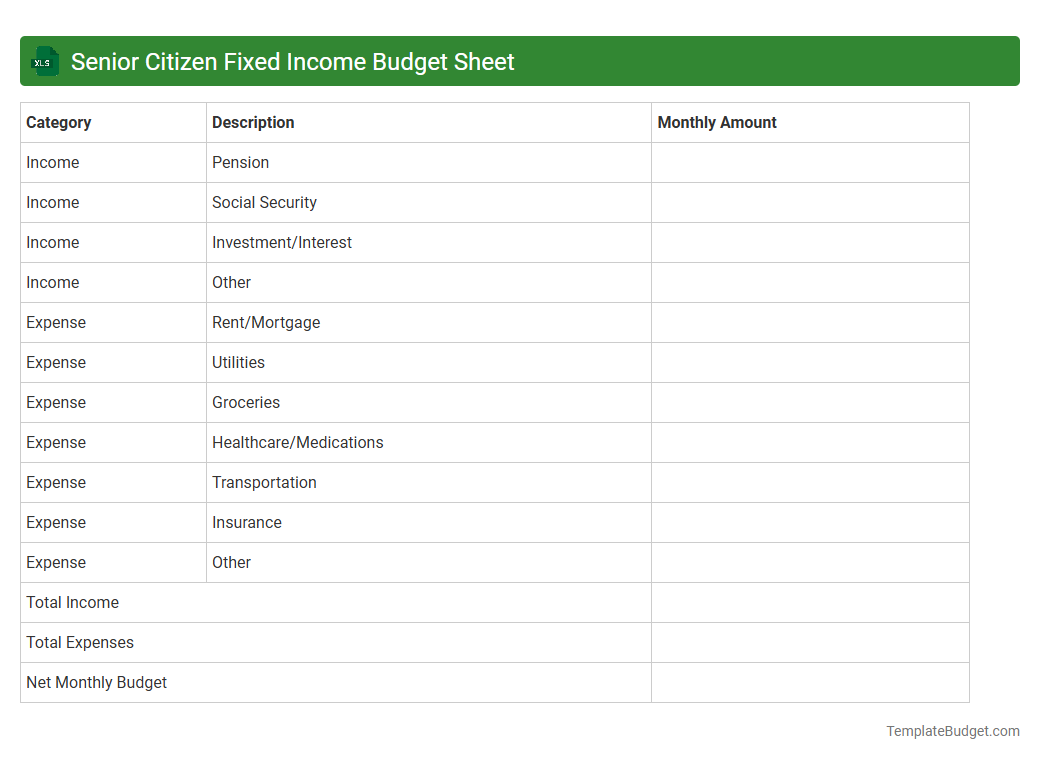Screen dimensions: 1040x760
Task: Click the XLS file icon in the header
Action: click(x=44, y=61)
